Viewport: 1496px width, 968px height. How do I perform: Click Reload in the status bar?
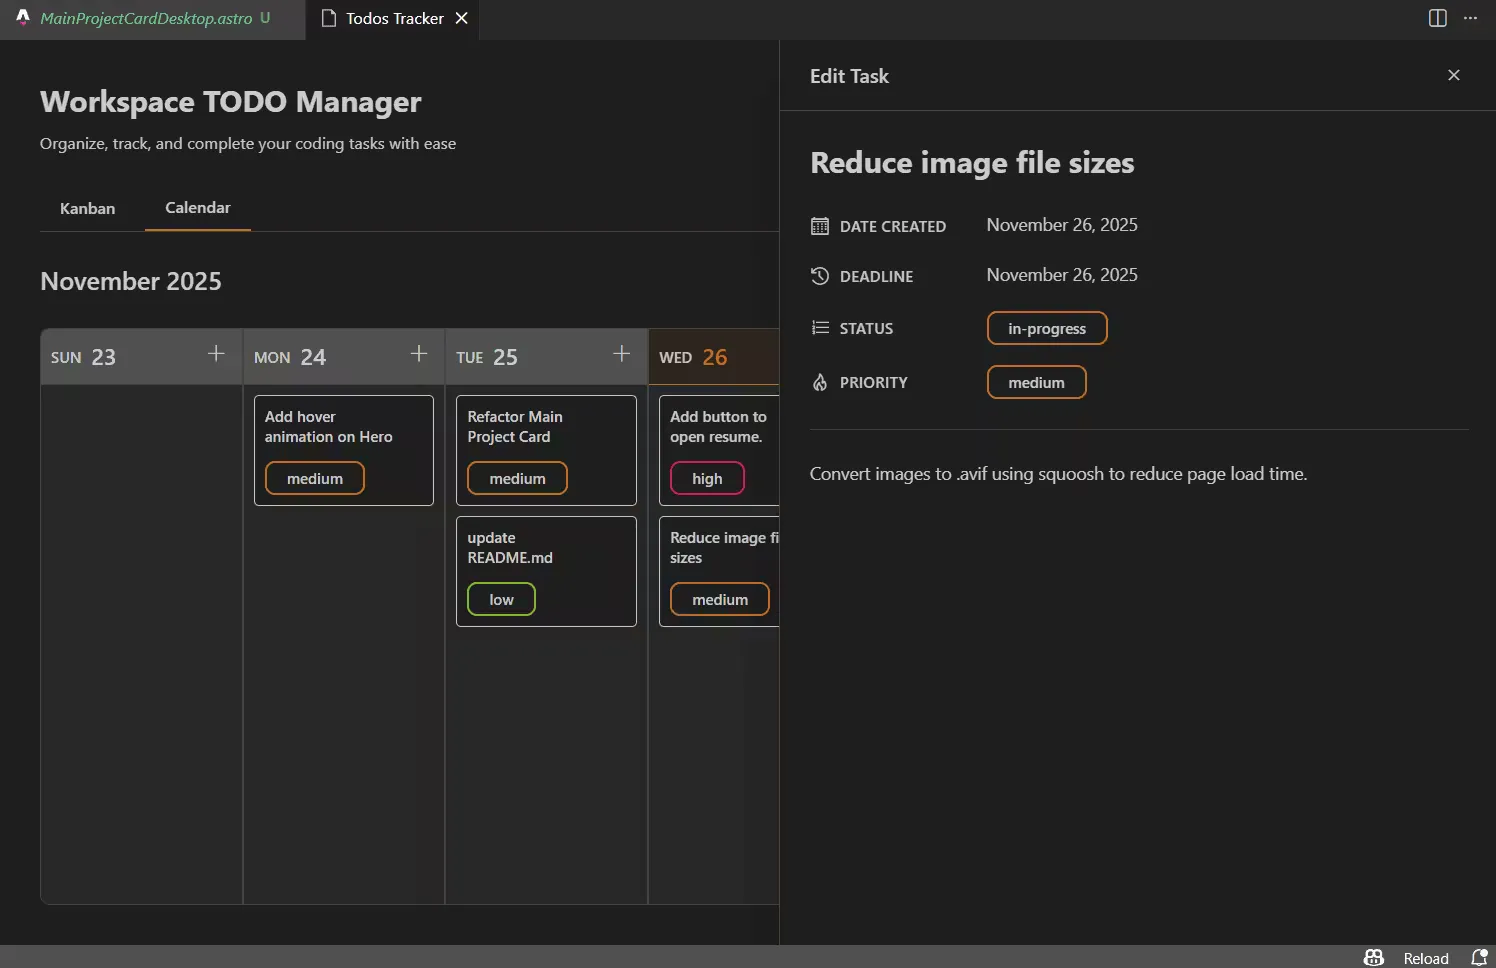1425,958
